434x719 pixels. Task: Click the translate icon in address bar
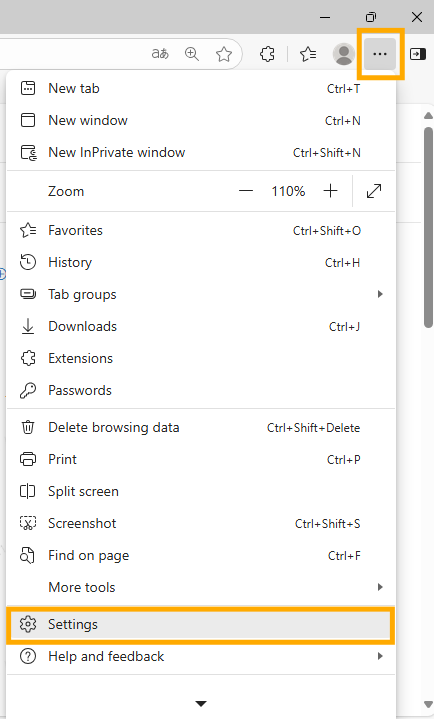click(160, 54)
